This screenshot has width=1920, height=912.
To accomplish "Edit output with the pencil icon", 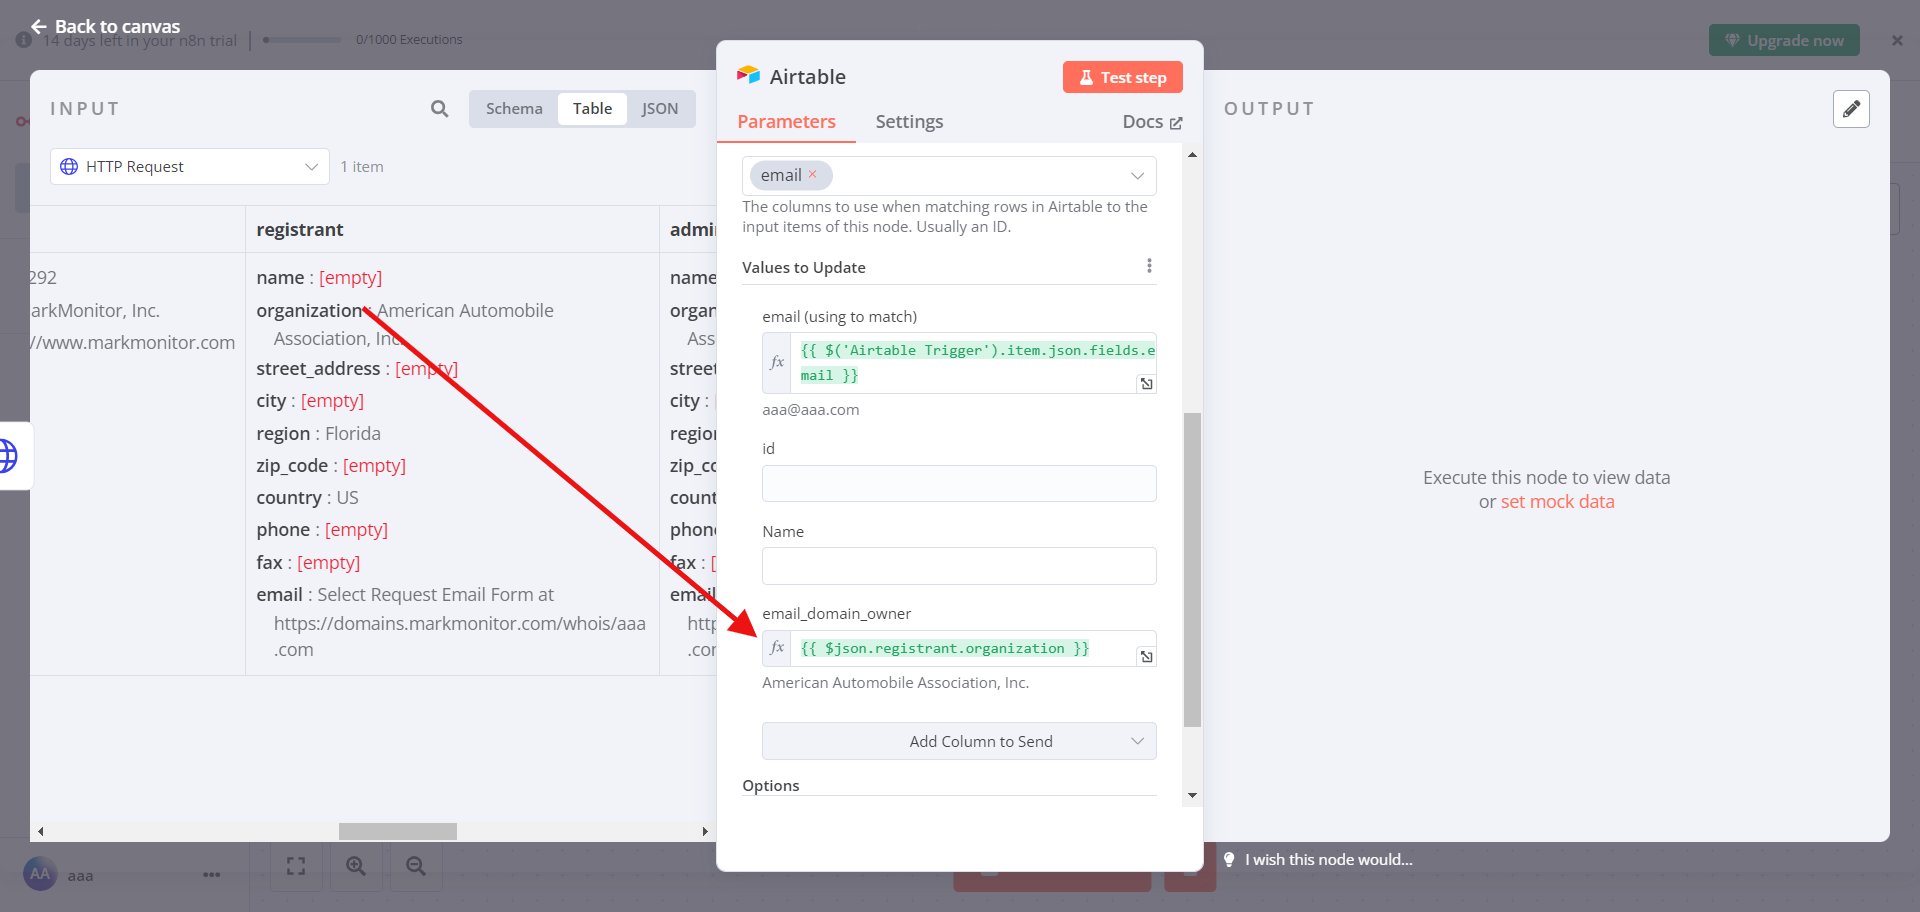I will point(1851,109).
